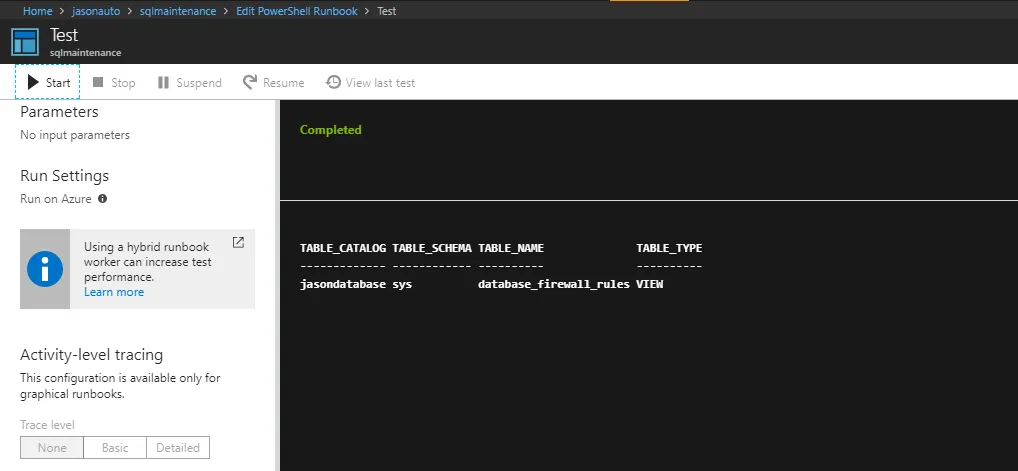Open hybrid runbook worker external link icon
The width and height of the screenshot is (1018, 471).
(x=238, y=242)
